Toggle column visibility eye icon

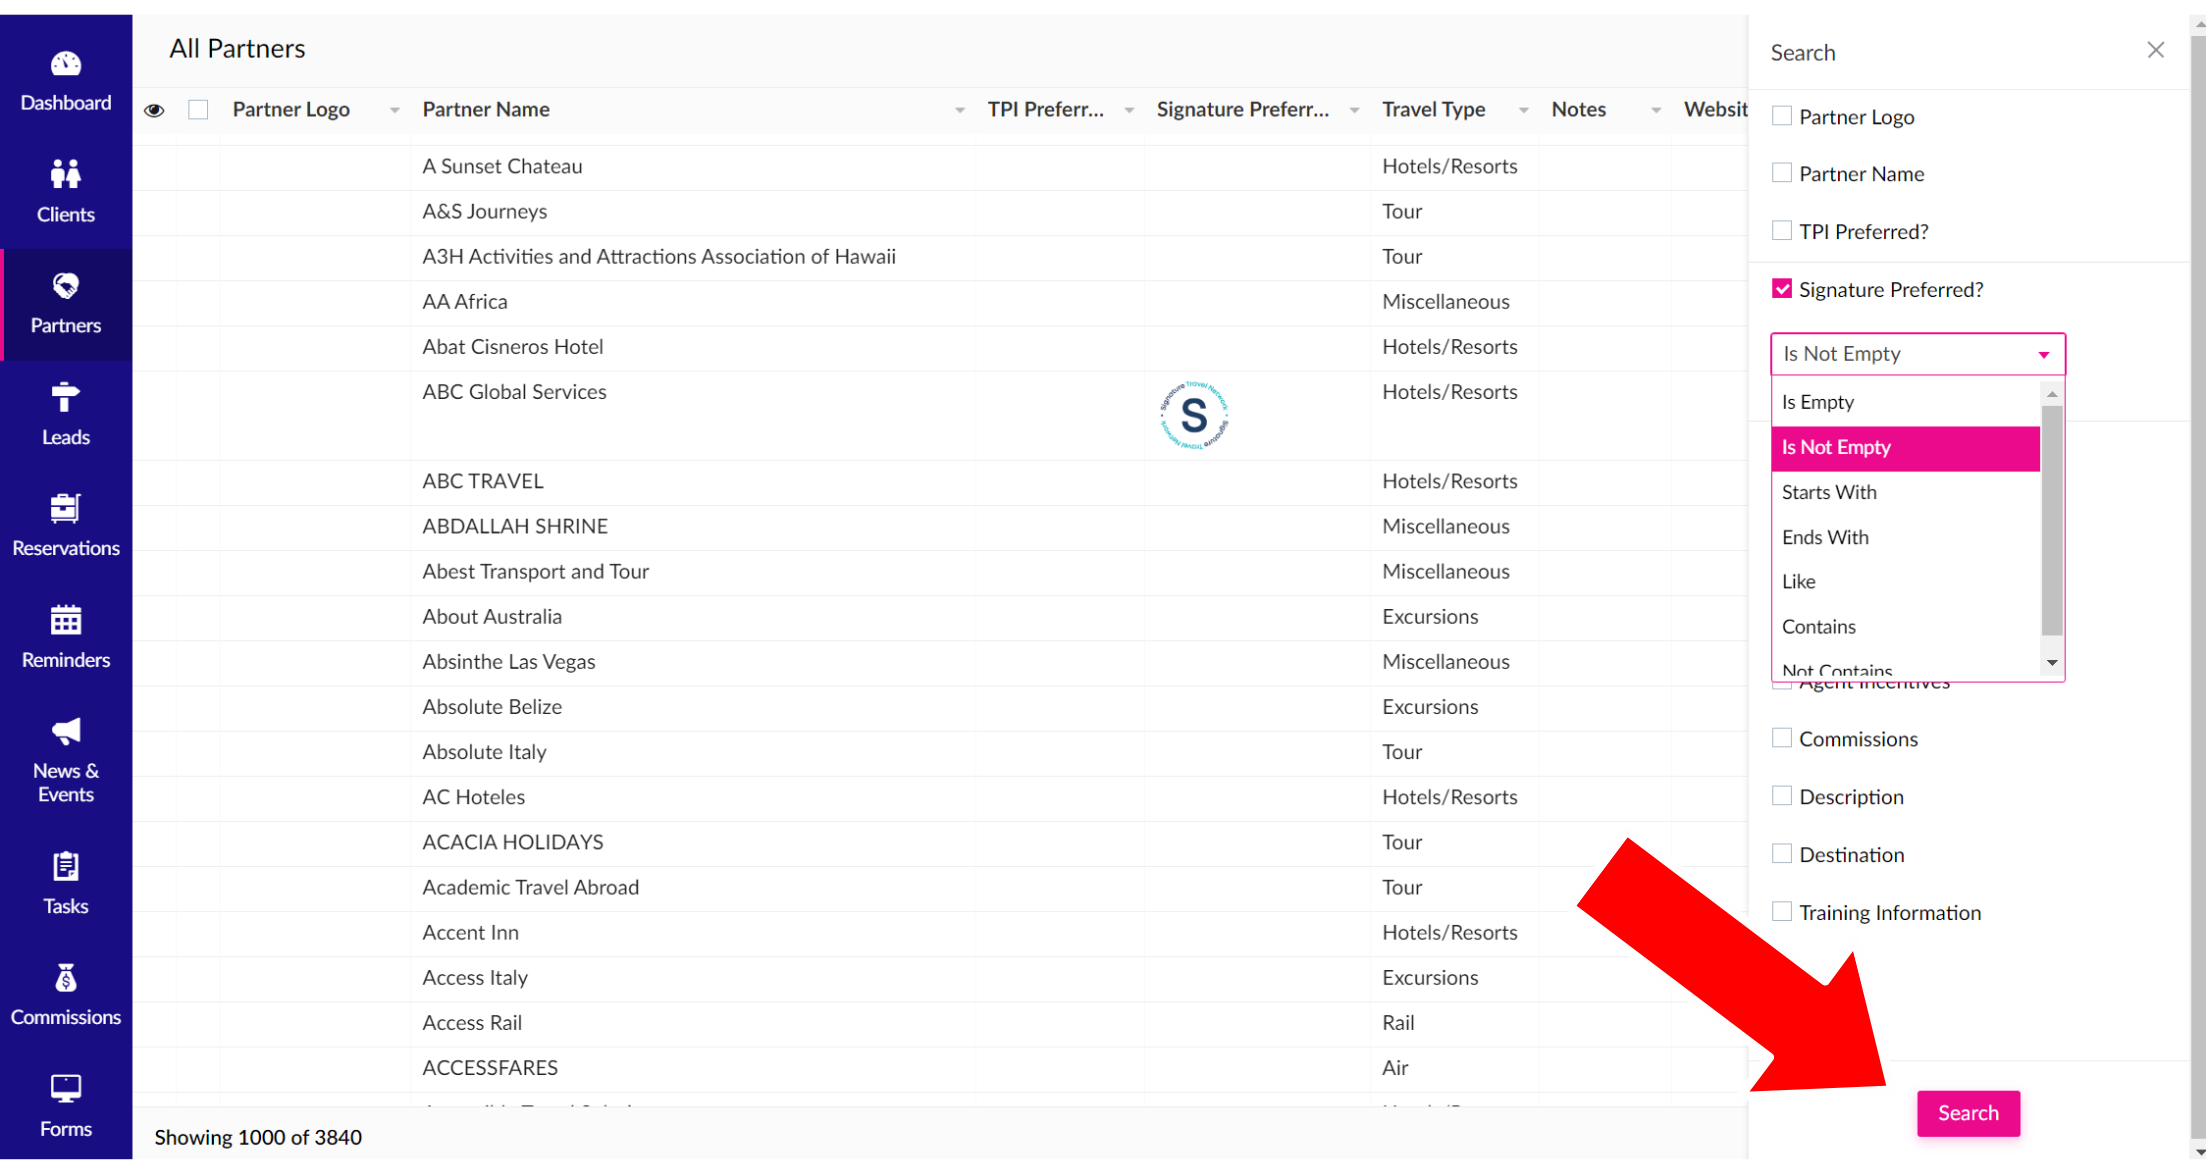click(x=154, y=110)
